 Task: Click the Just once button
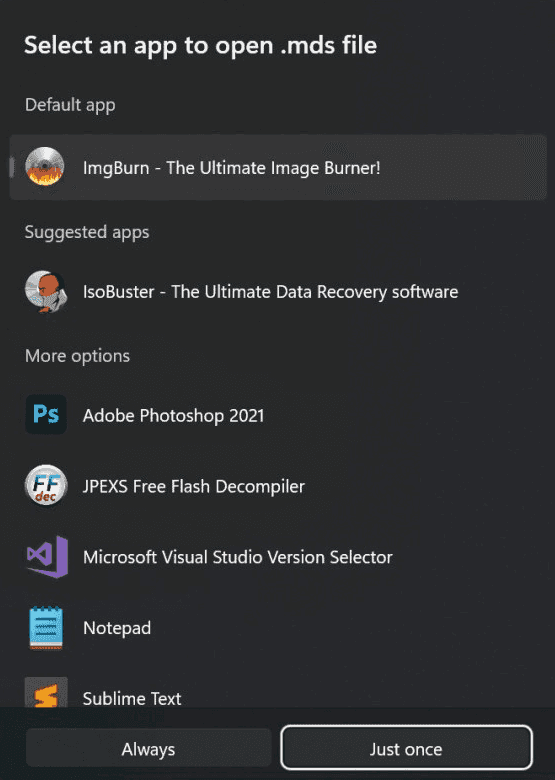pos(406,747)
